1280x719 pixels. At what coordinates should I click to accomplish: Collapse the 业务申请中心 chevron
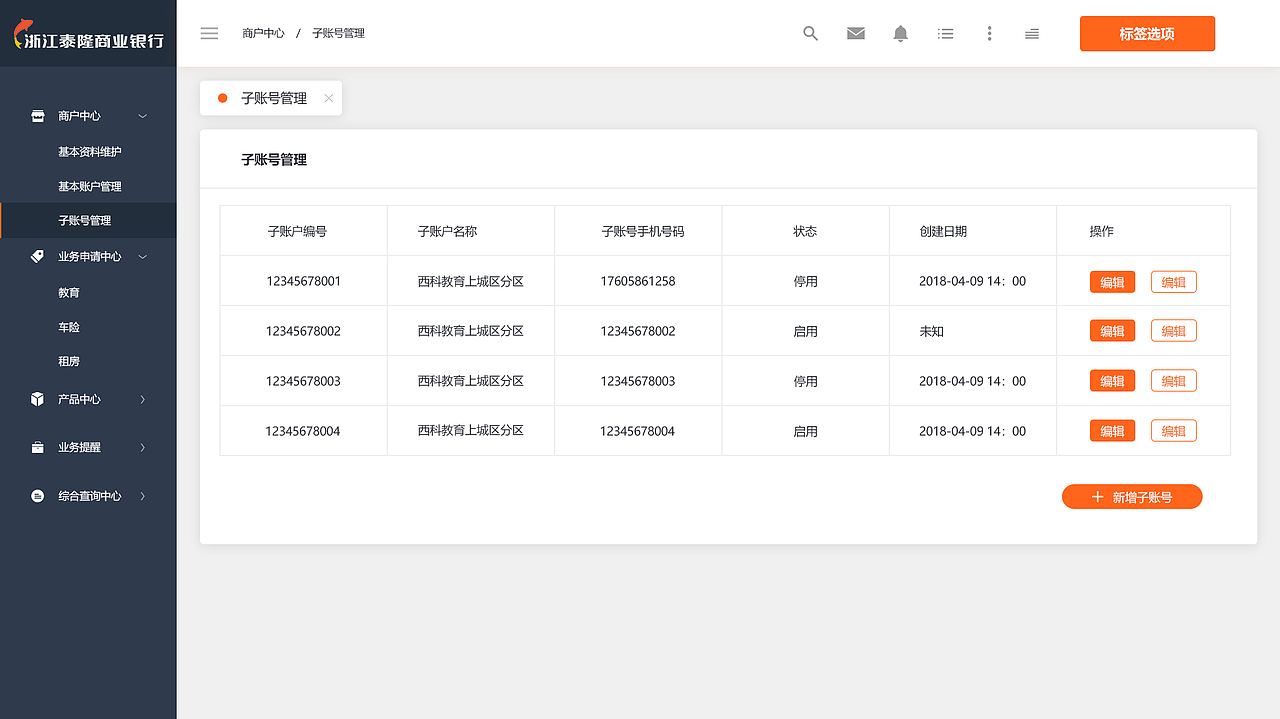(x=142, y=256)
